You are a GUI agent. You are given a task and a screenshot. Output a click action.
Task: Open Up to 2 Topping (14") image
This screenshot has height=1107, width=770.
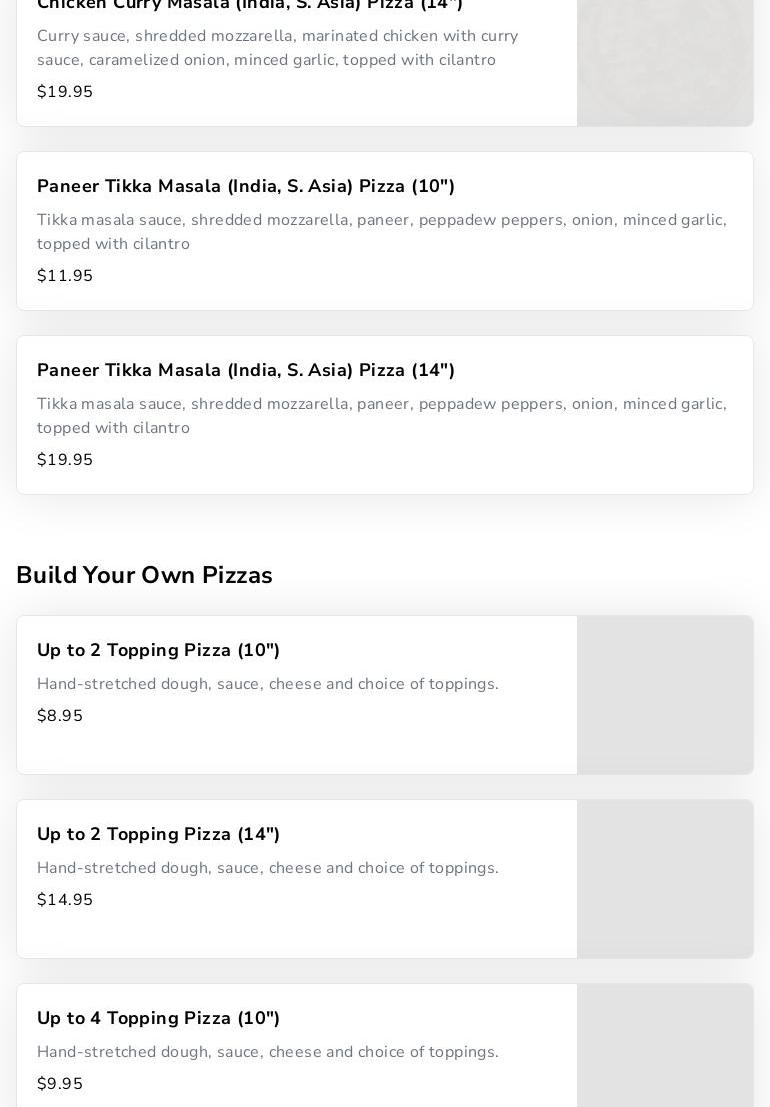click(665, 879)
